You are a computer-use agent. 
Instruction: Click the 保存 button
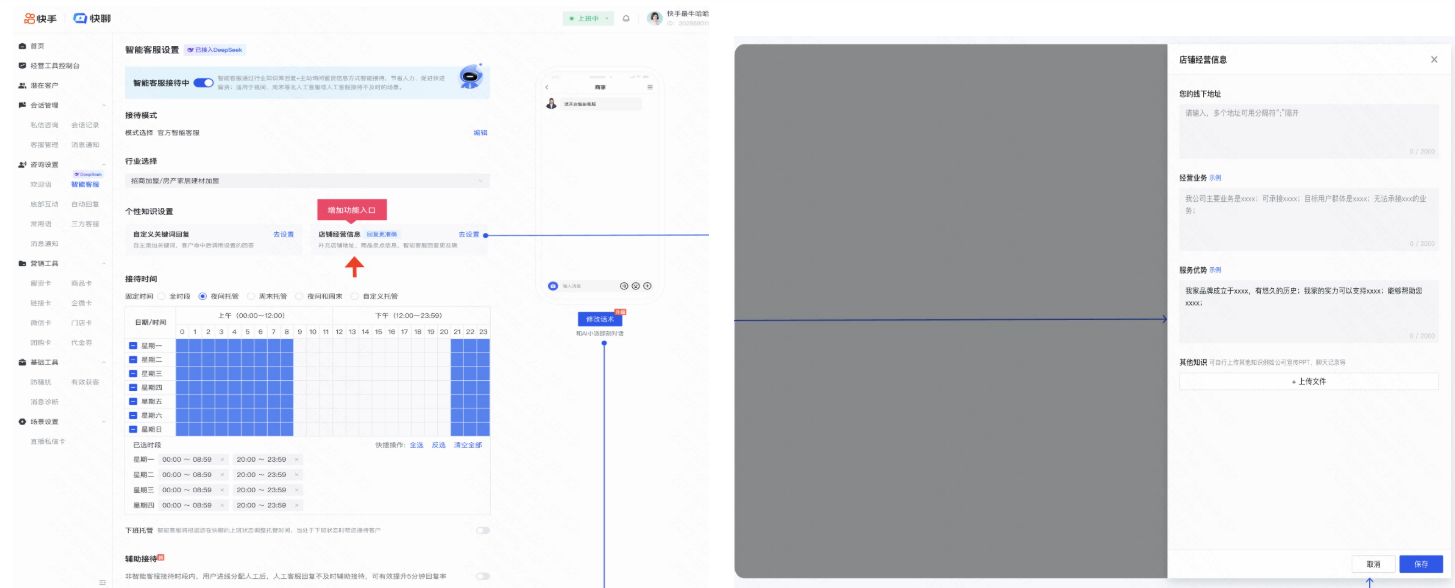click(1420, 564)
